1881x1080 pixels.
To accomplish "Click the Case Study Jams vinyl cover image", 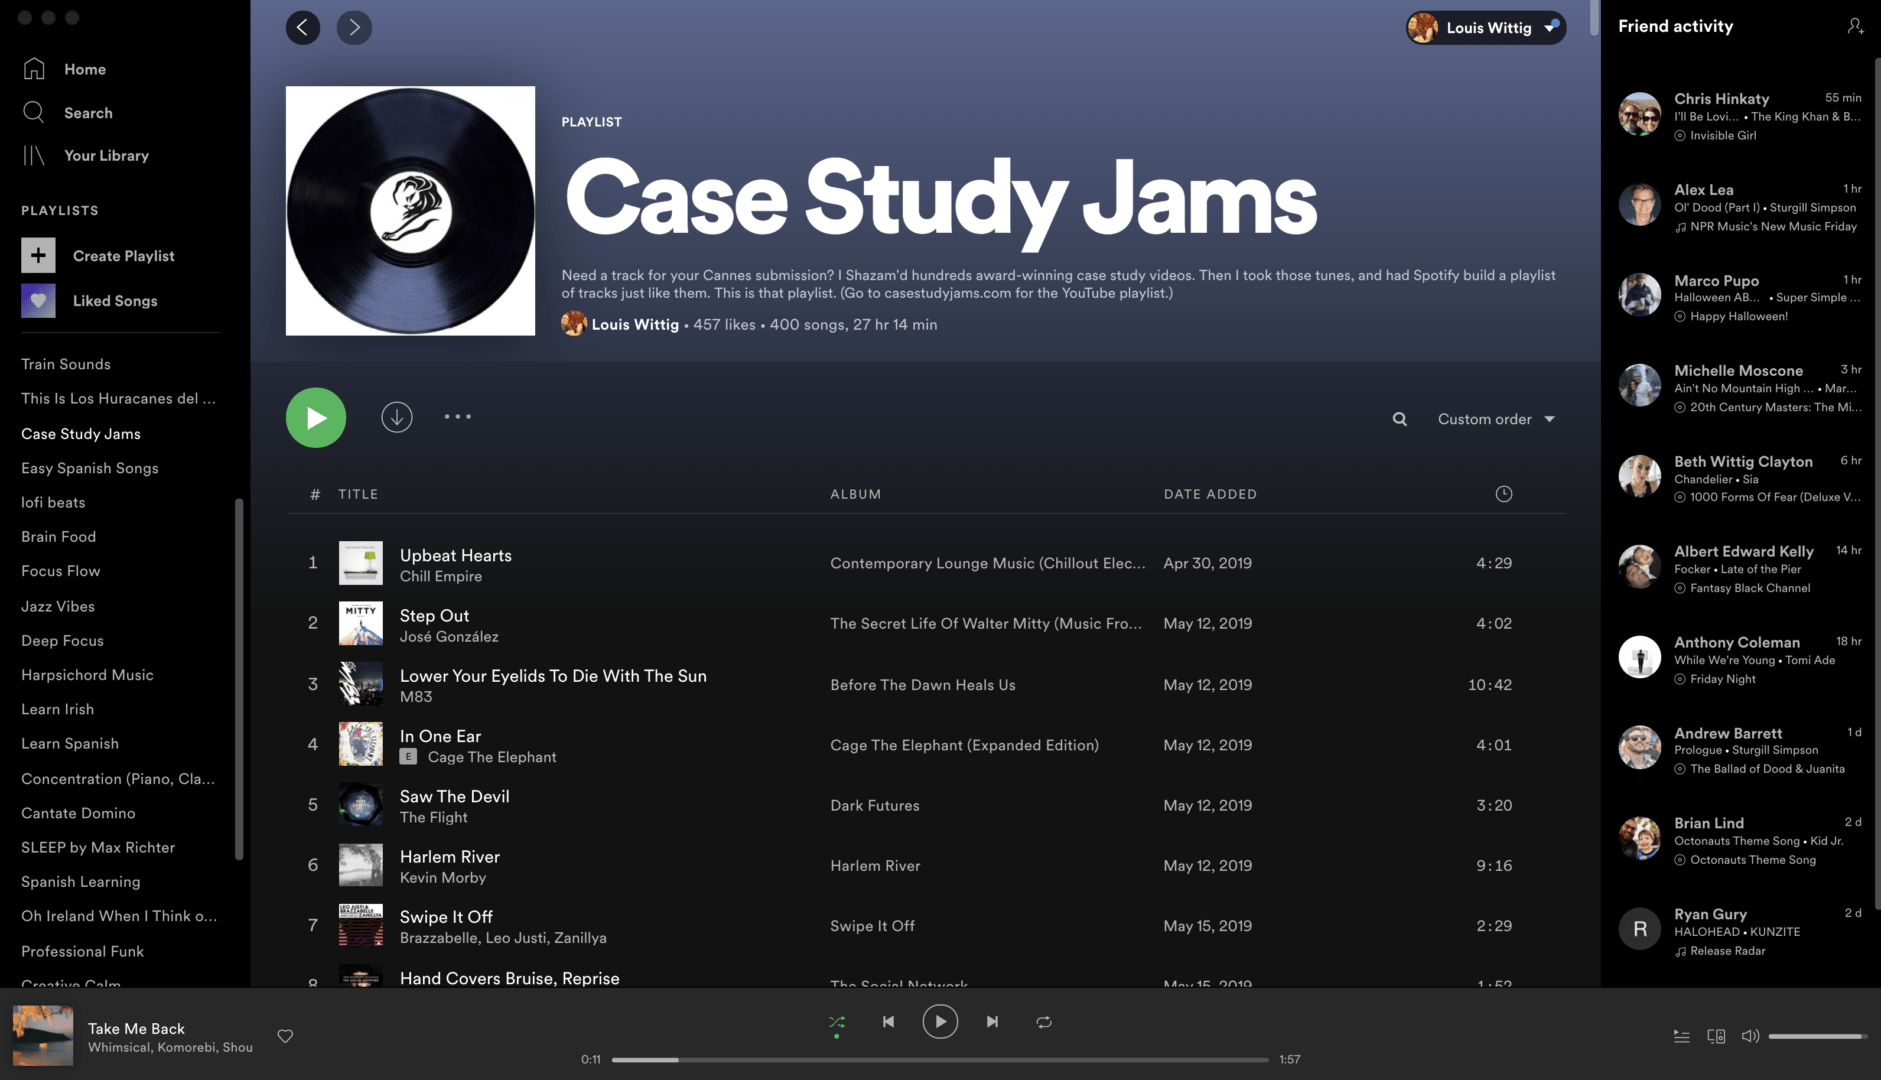I will (410, 210).
